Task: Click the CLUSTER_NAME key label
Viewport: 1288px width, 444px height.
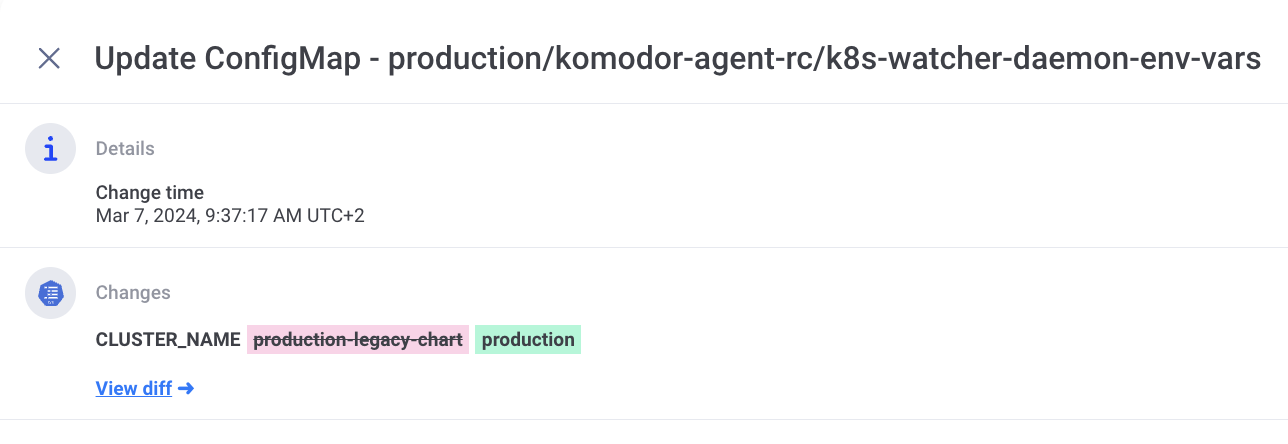Action: (x=168, y=339)
